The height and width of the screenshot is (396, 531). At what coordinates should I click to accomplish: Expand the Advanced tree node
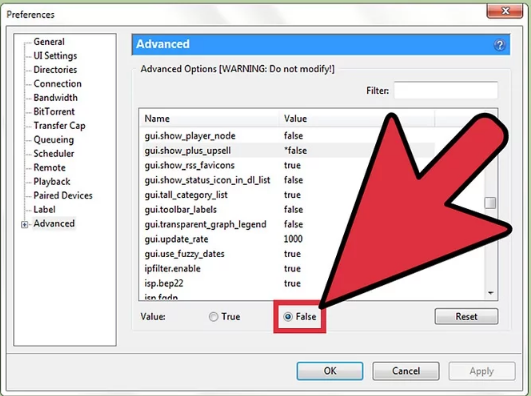coord(24,224)
